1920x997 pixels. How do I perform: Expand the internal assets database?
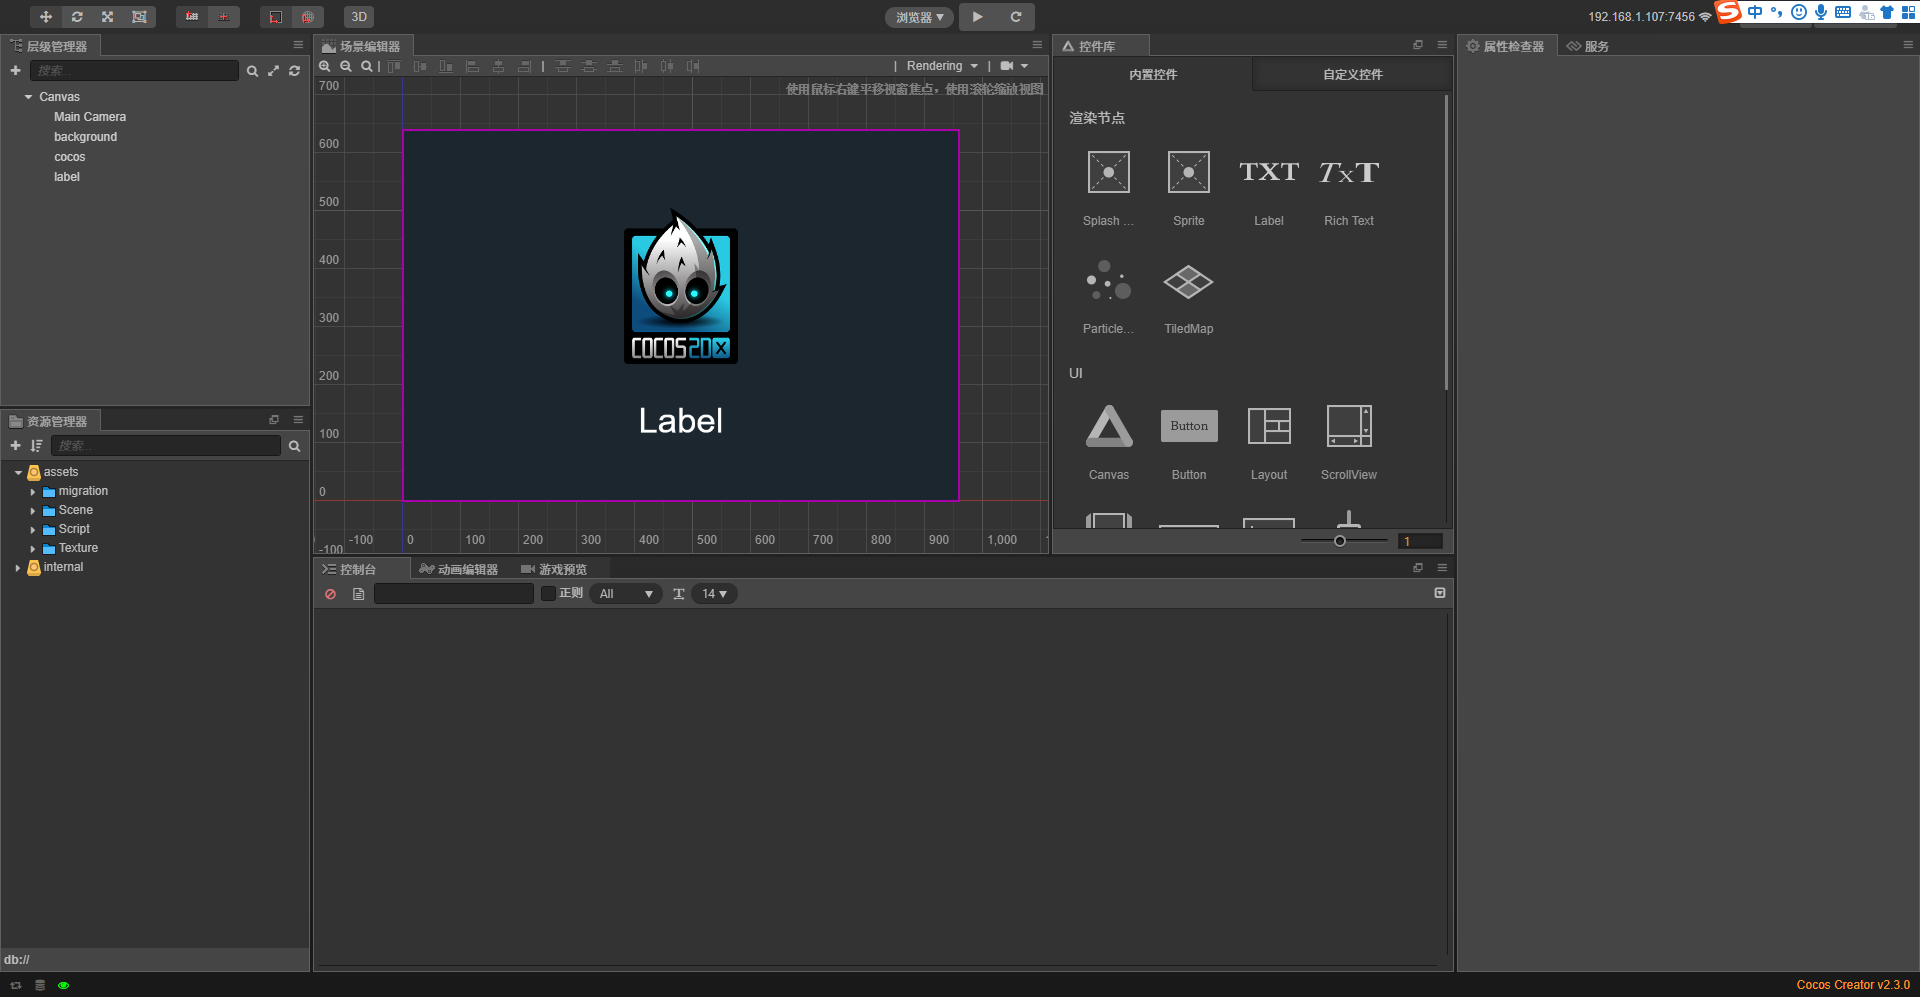click(18, 568)
